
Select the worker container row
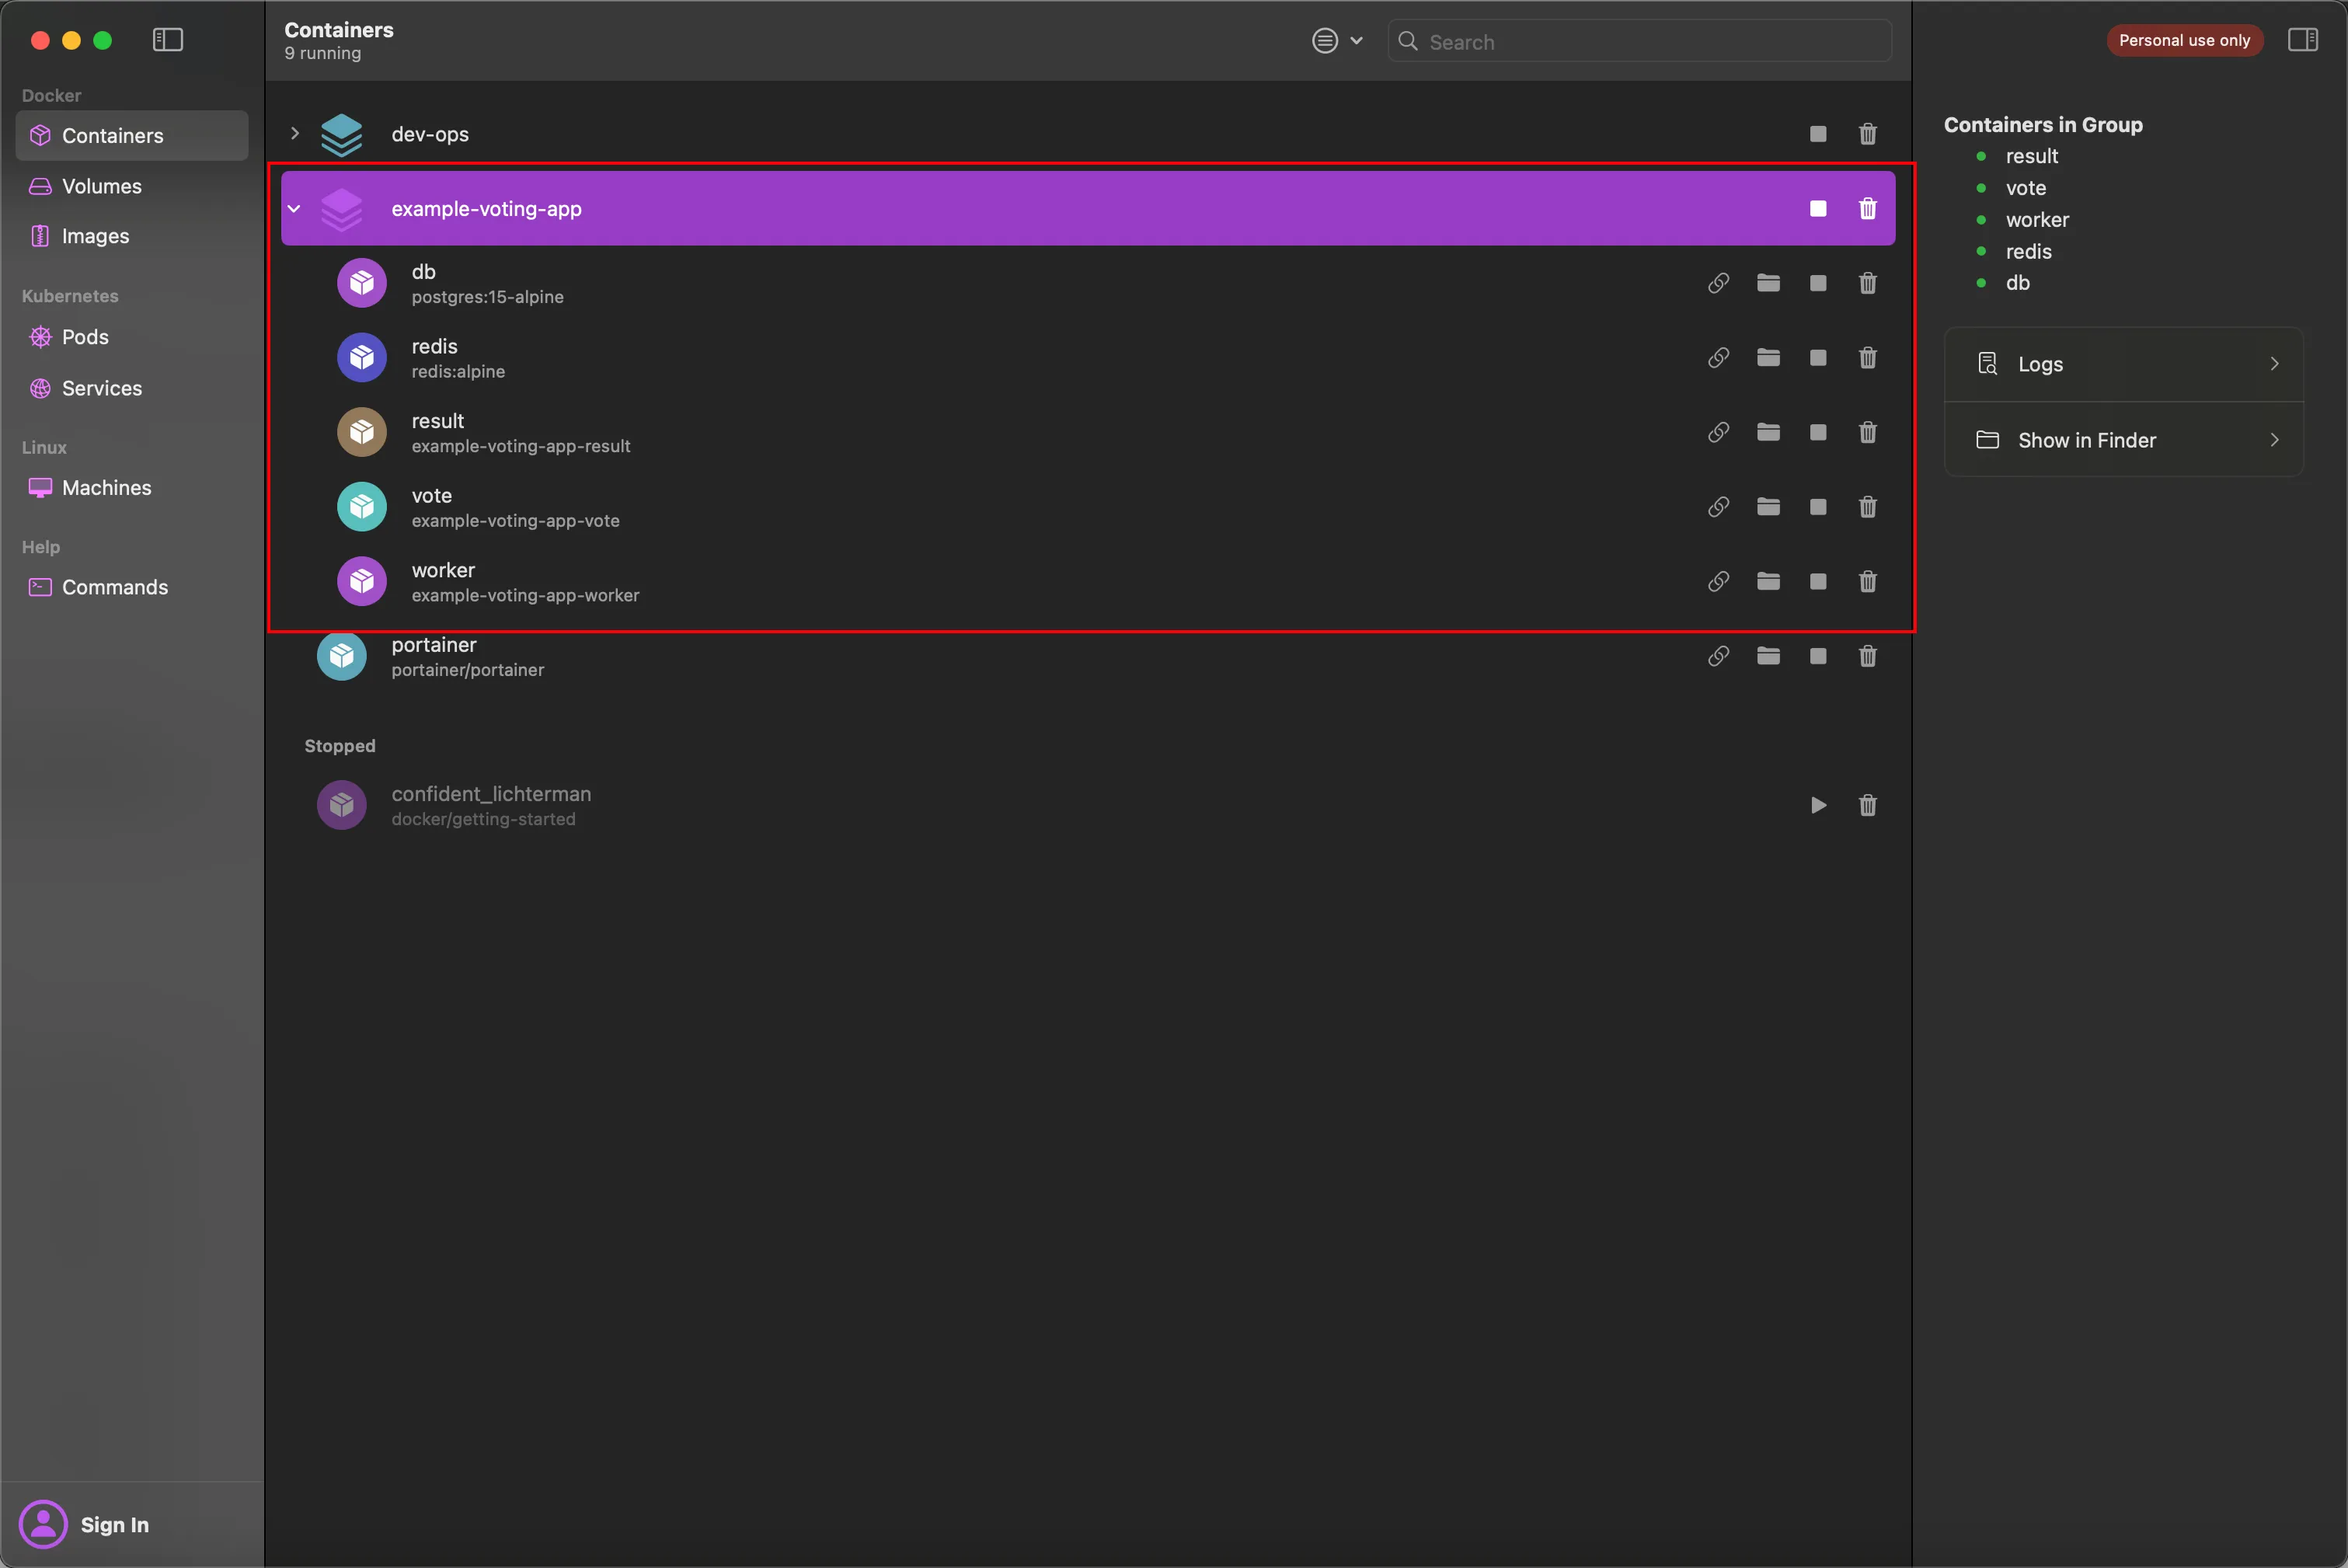pos(1088,581)
